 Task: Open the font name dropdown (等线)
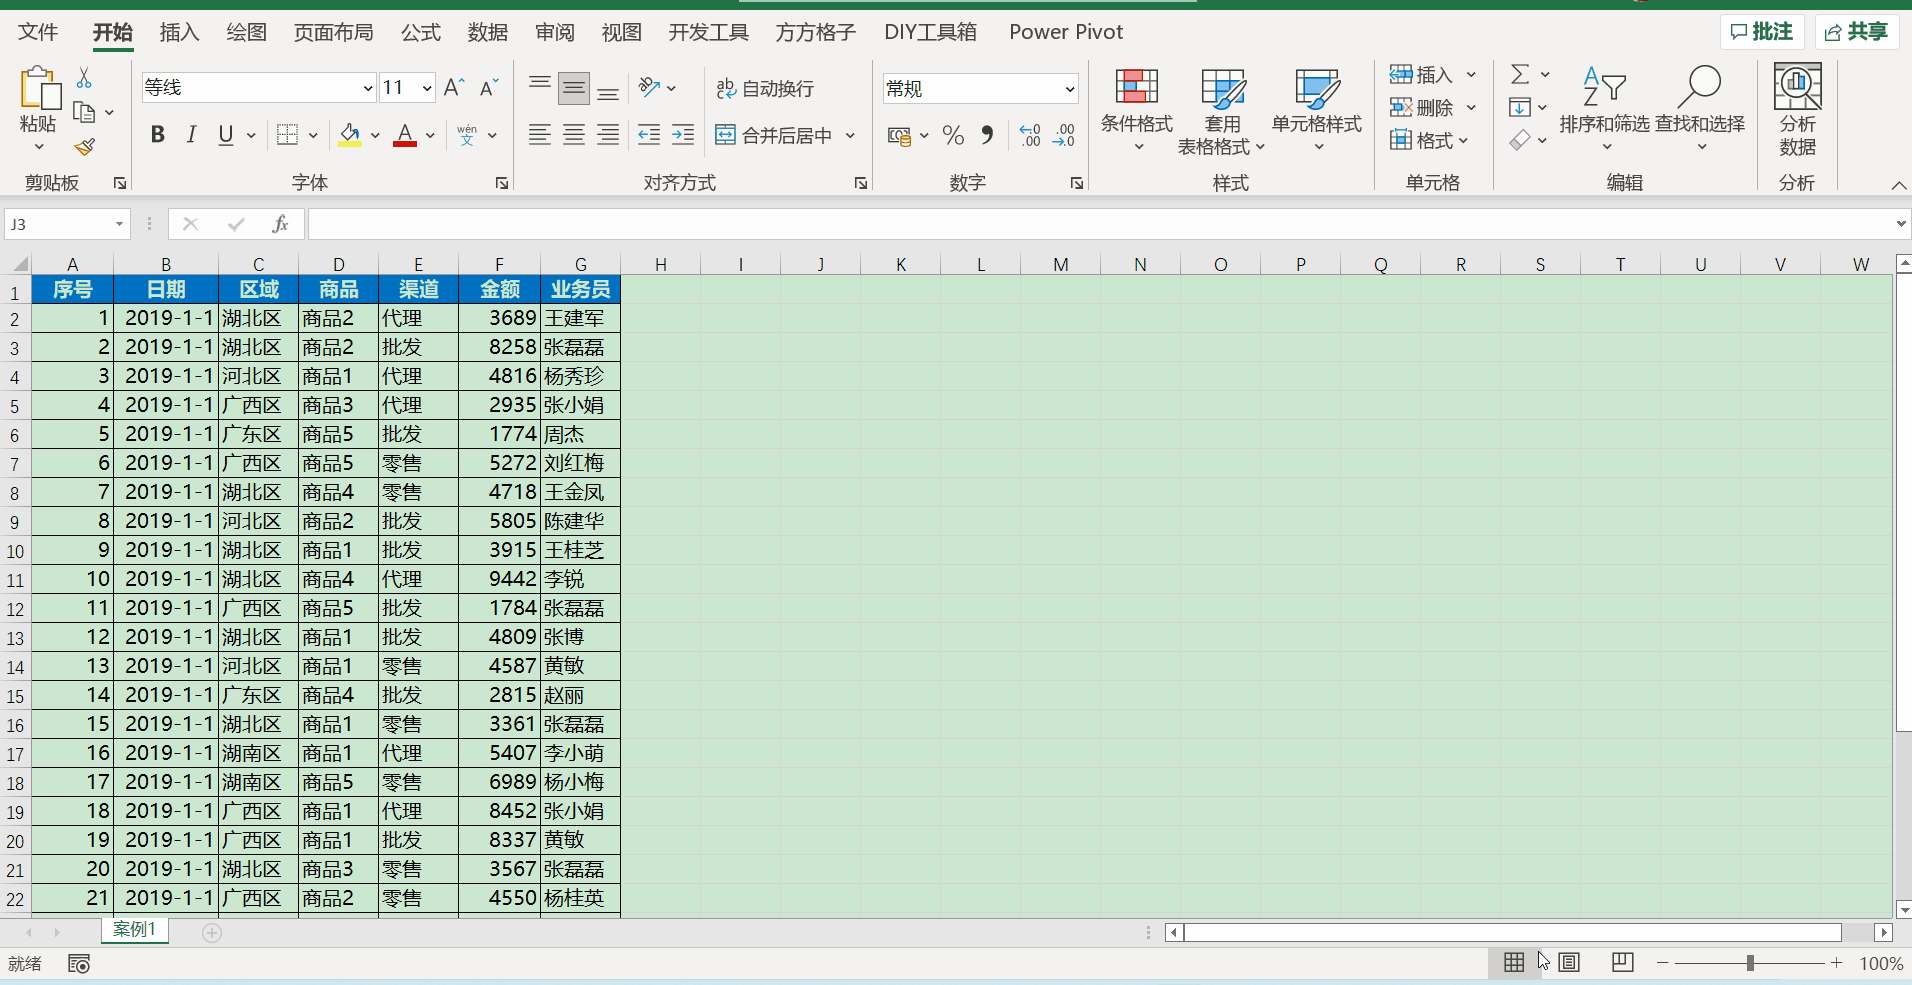click(367, 88)
